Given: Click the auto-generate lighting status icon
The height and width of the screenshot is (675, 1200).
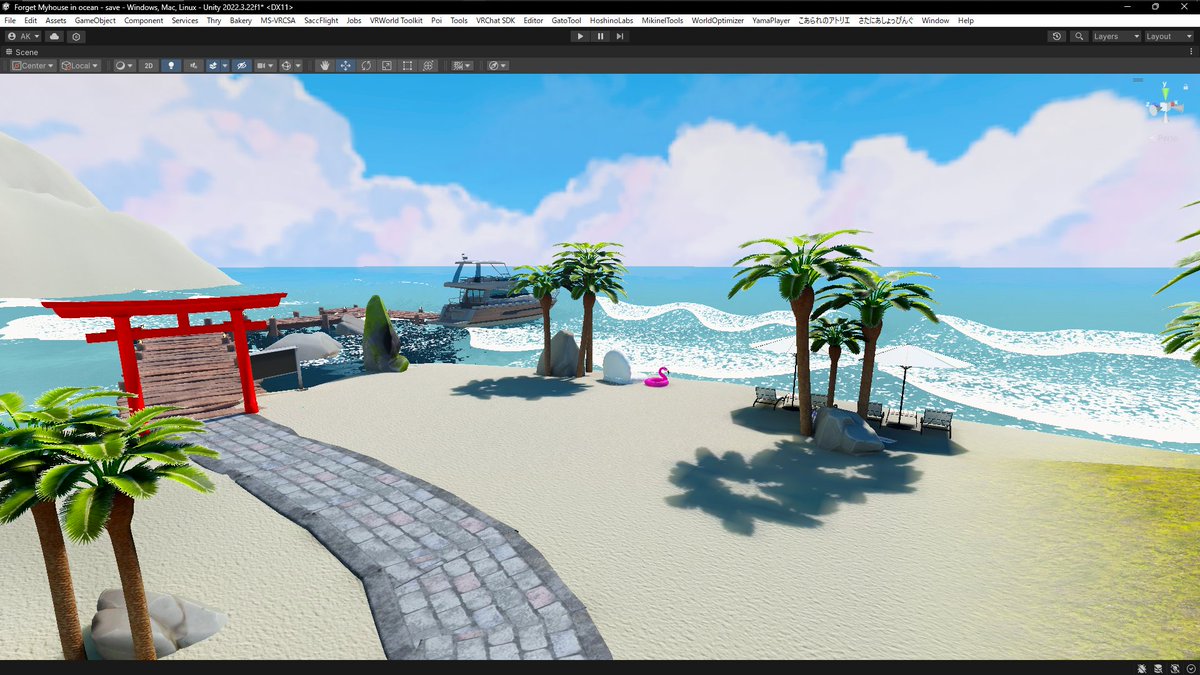Looking at the screenshot, I should (x=1174, y=668).
